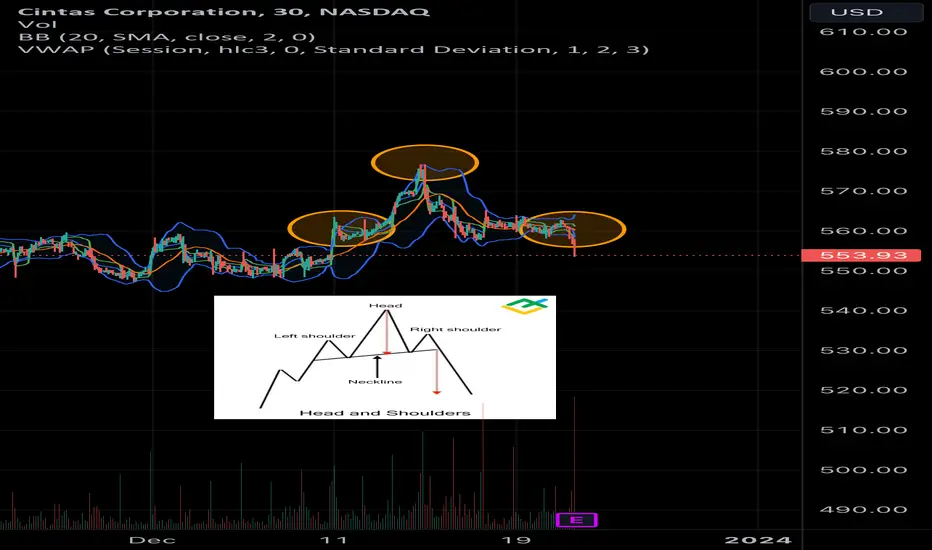Click the Dec date label on time axis
This screenshot has width=932, height=550.
[x=152, y=540]
